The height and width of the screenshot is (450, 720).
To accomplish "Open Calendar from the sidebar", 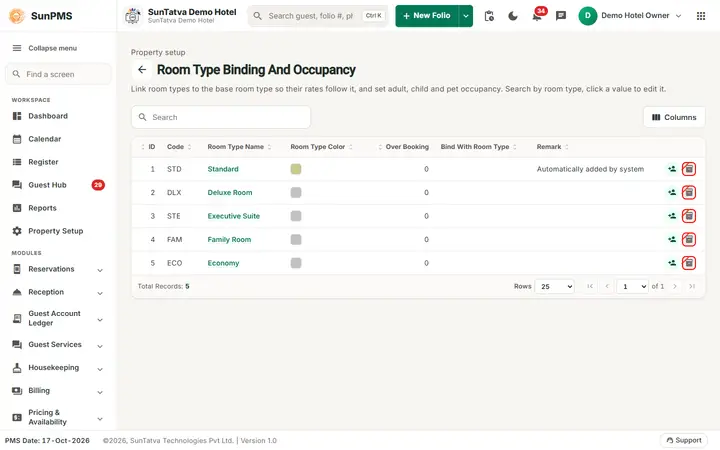I will click(x=57, y=139).
